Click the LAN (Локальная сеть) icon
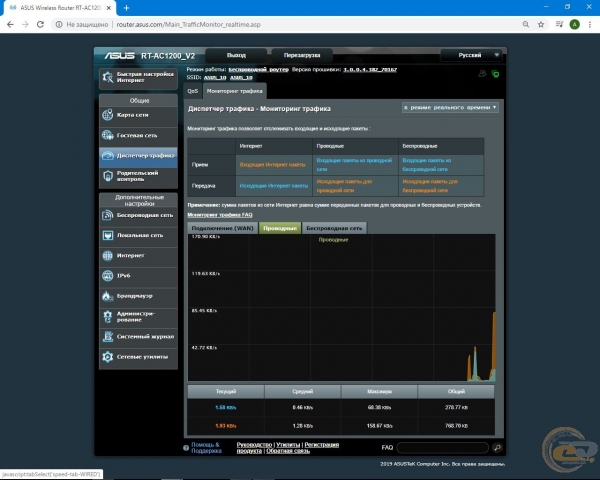 (x=108, y=235)
